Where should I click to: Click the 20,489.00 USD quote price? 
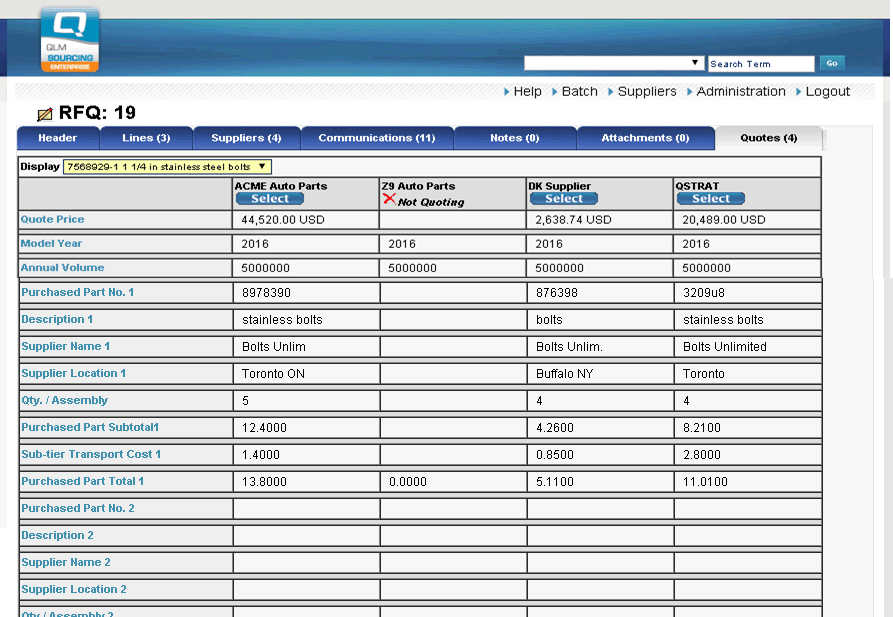724,220
